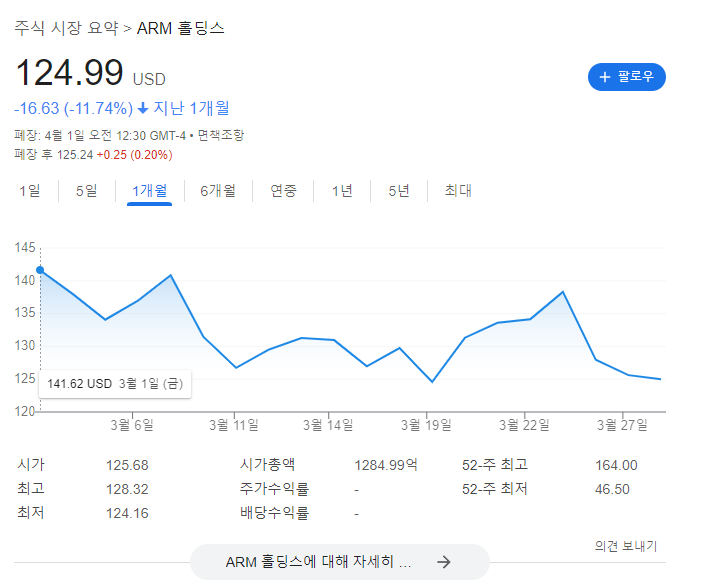Open the 5년 chart range
Viewport: 711px width, 585px height.
(399, 191)
